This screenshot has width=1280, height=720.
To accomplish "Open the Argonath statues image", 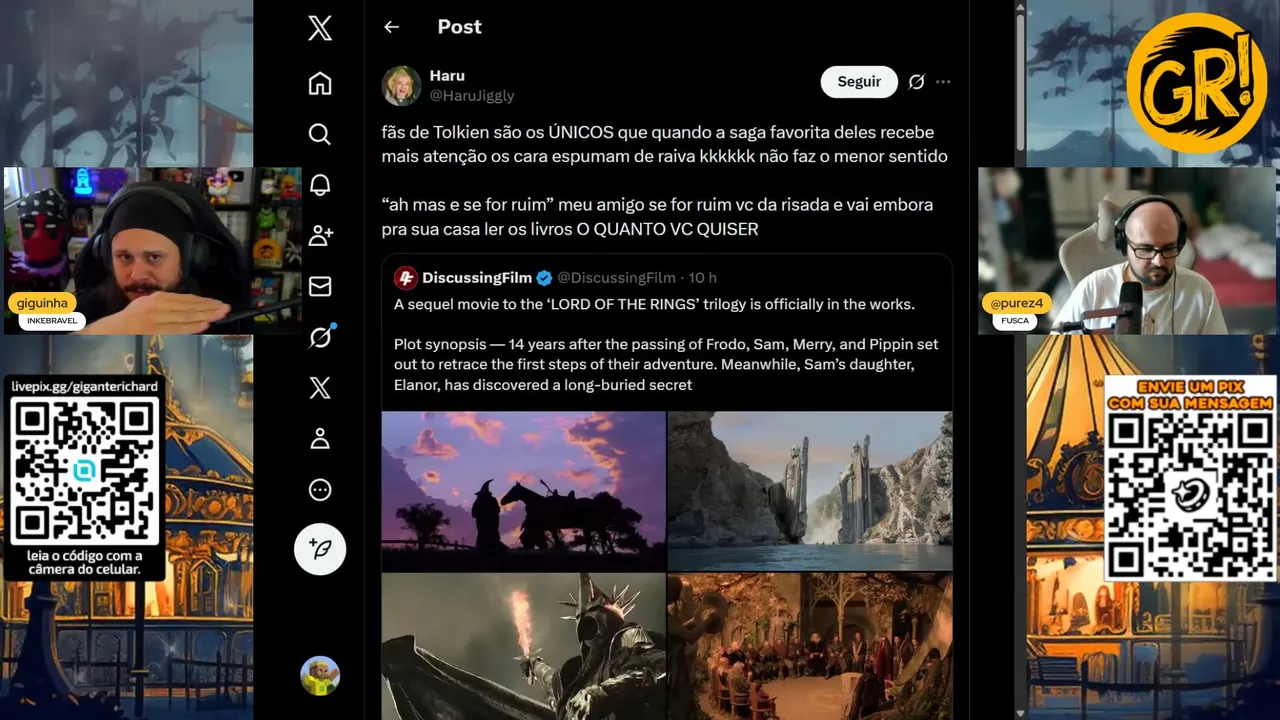I will tap(810, 491).
